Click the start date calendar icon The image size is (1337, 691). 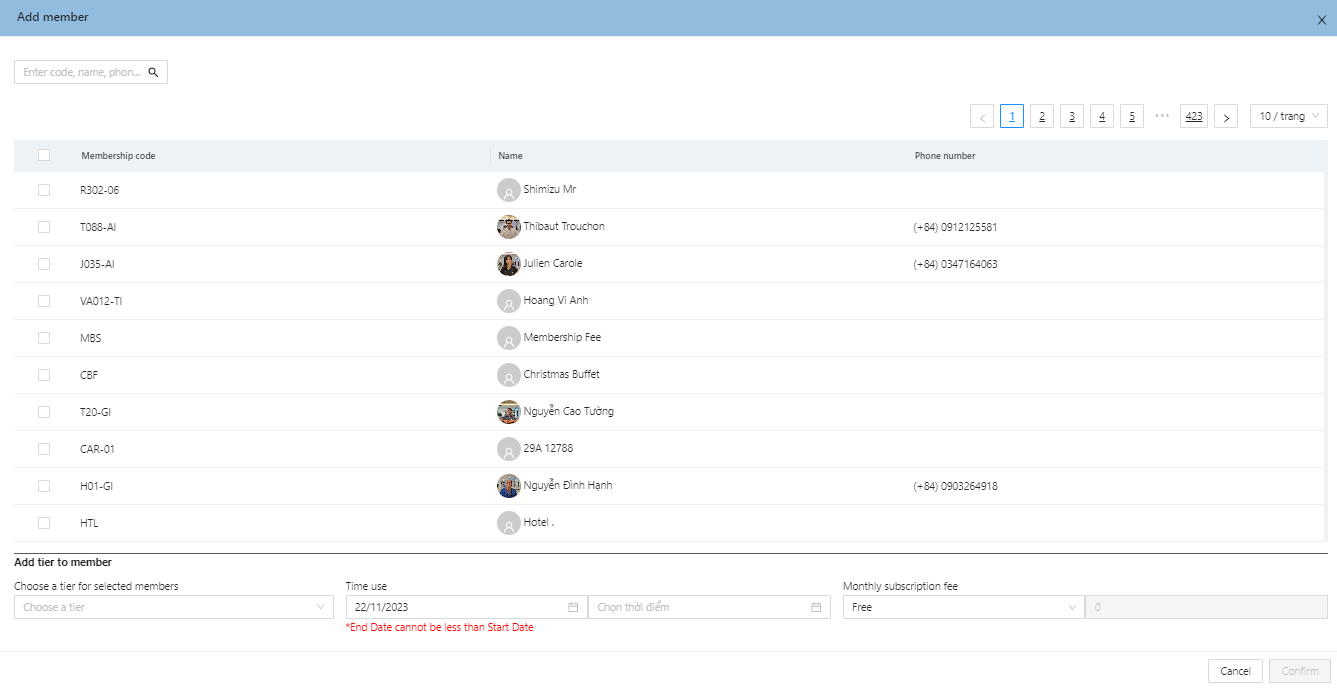click(573, 607)
